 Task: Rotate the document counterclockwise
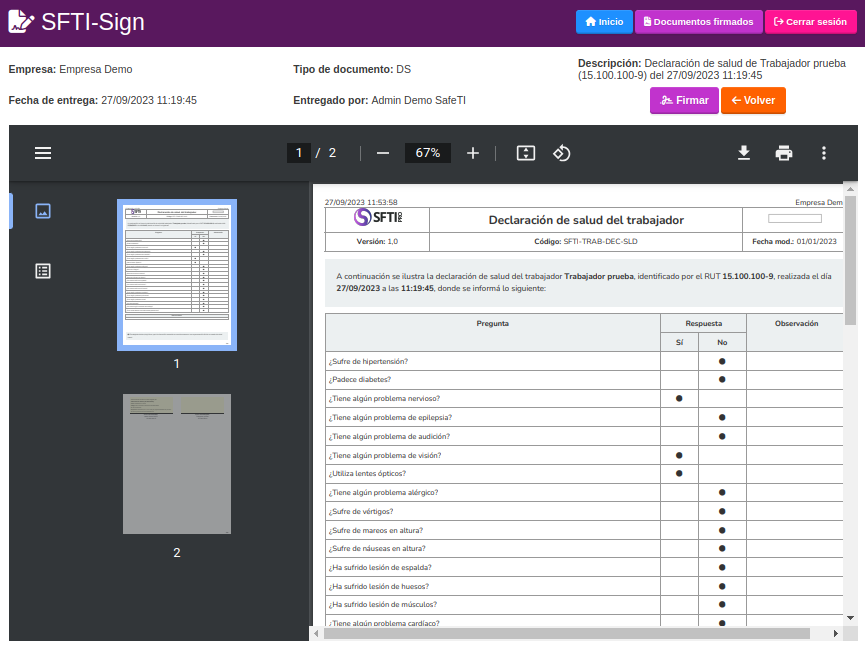coord(562,153)
